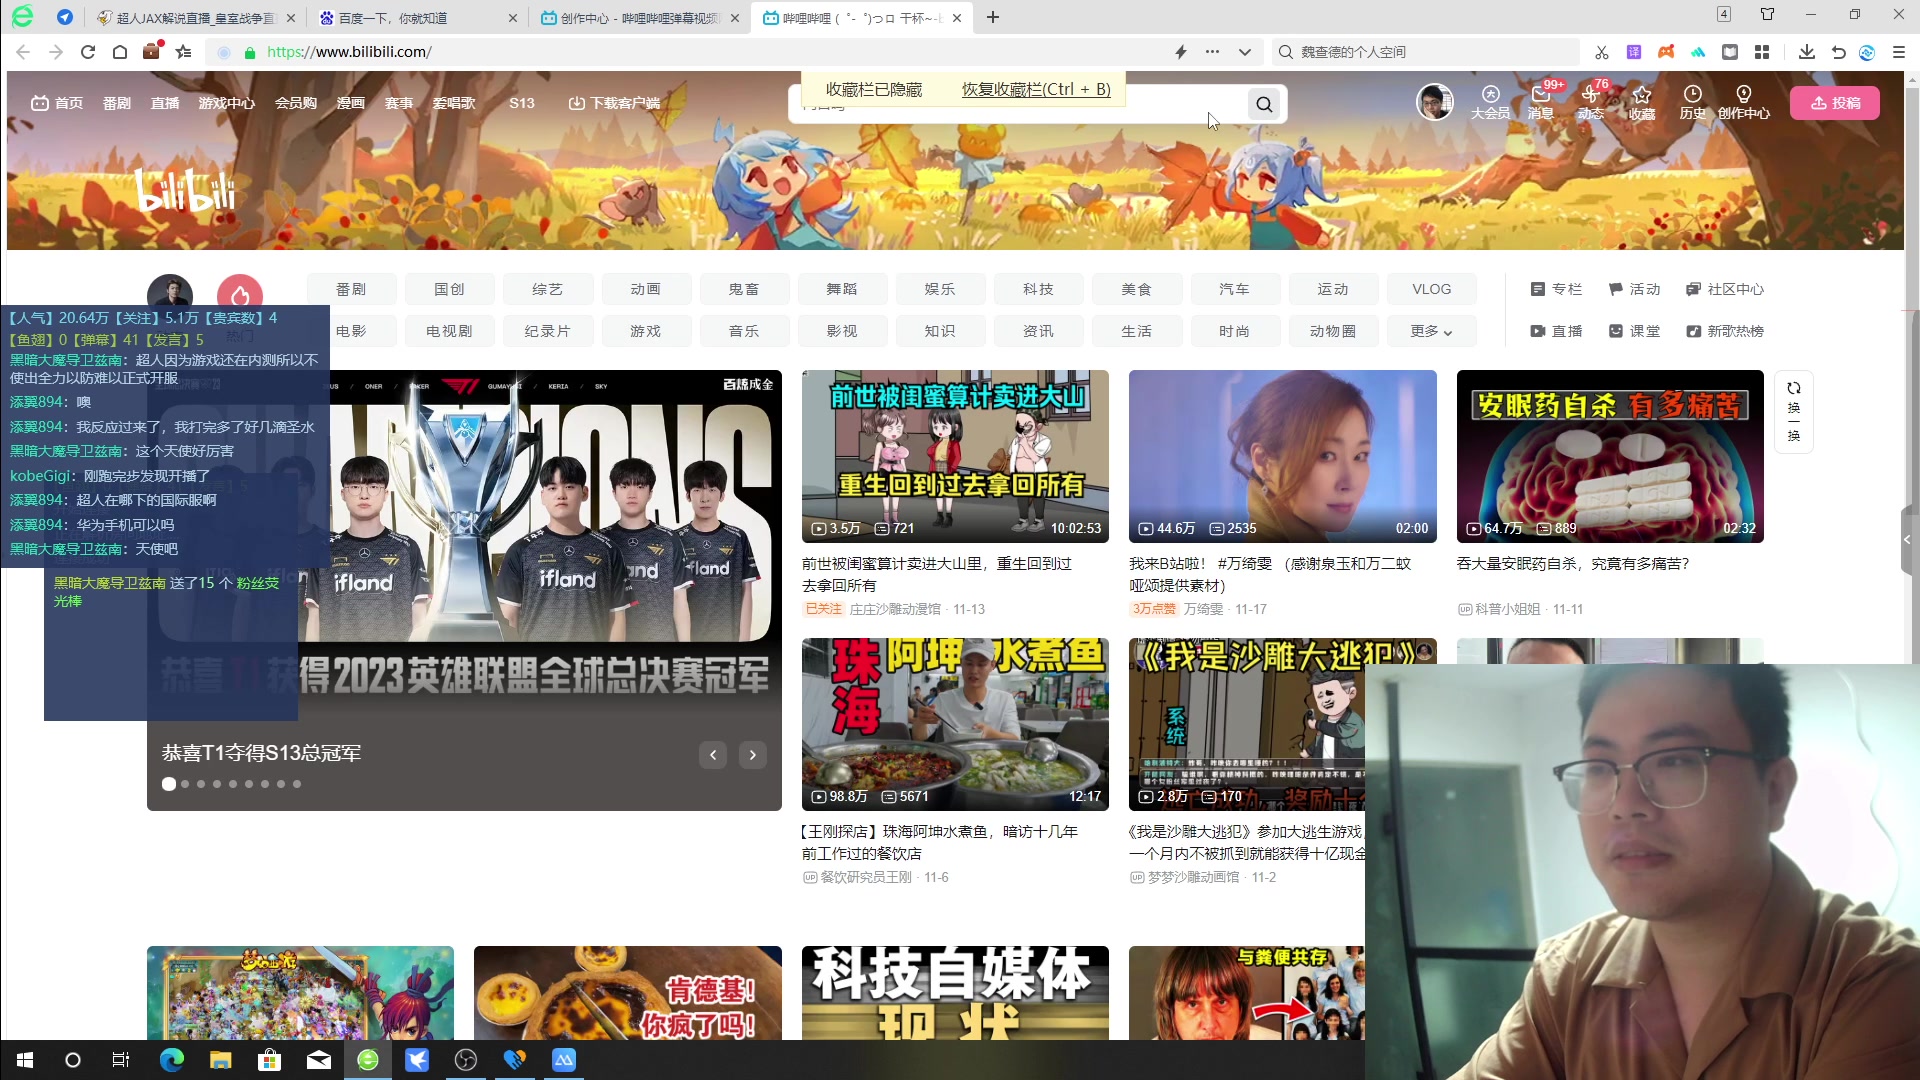Select the first carousel dot indicator

(169, 784)
